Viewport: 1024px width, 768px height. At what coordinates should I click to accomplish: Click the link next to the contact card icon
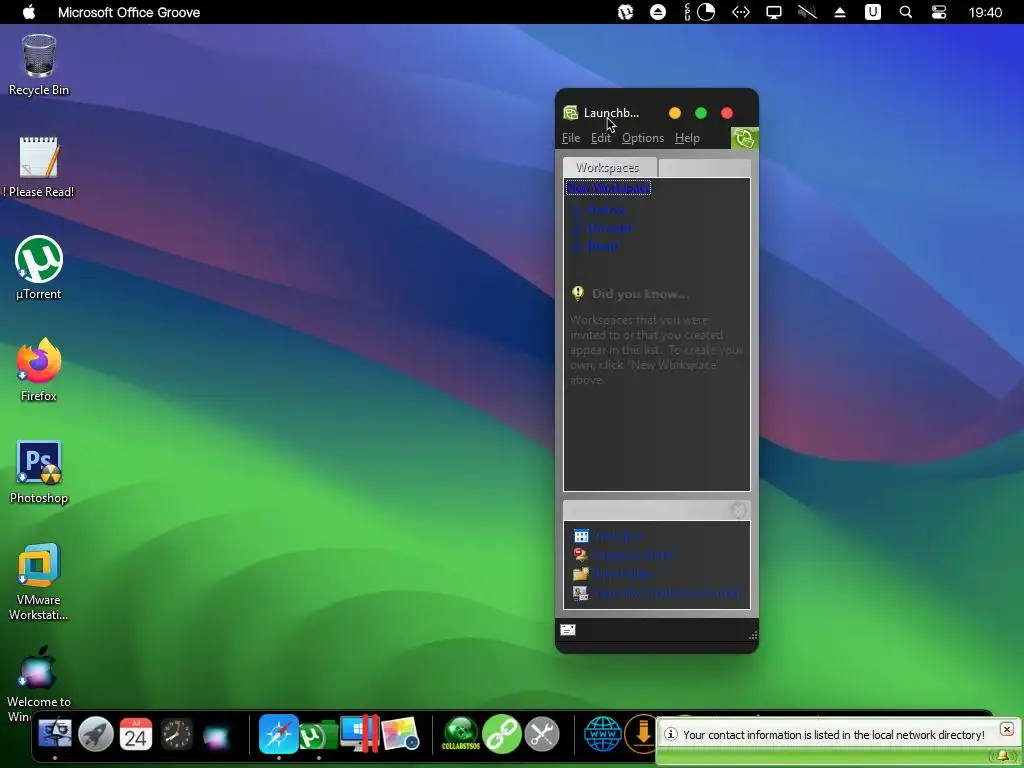667,593
